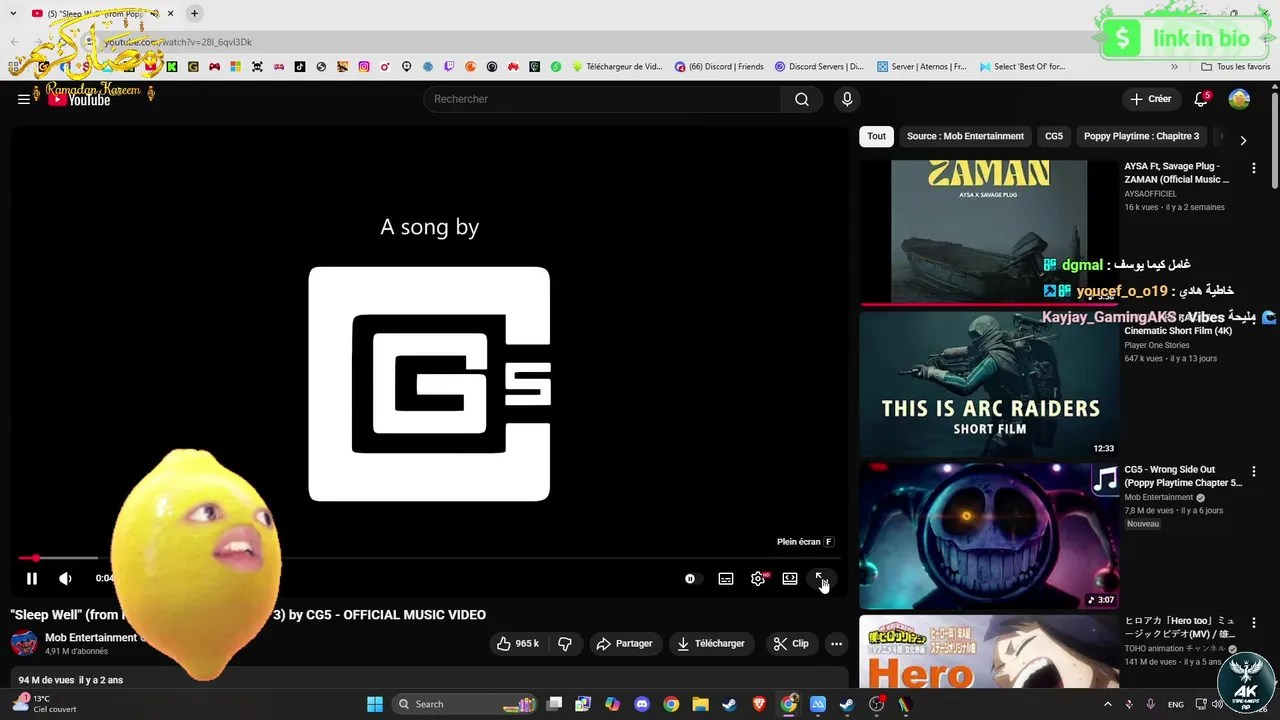This screenshot has width=1280, height=720.
Task: Open Select 'Best Of' for... bookmark
Action: click(x=1022, y=67)
